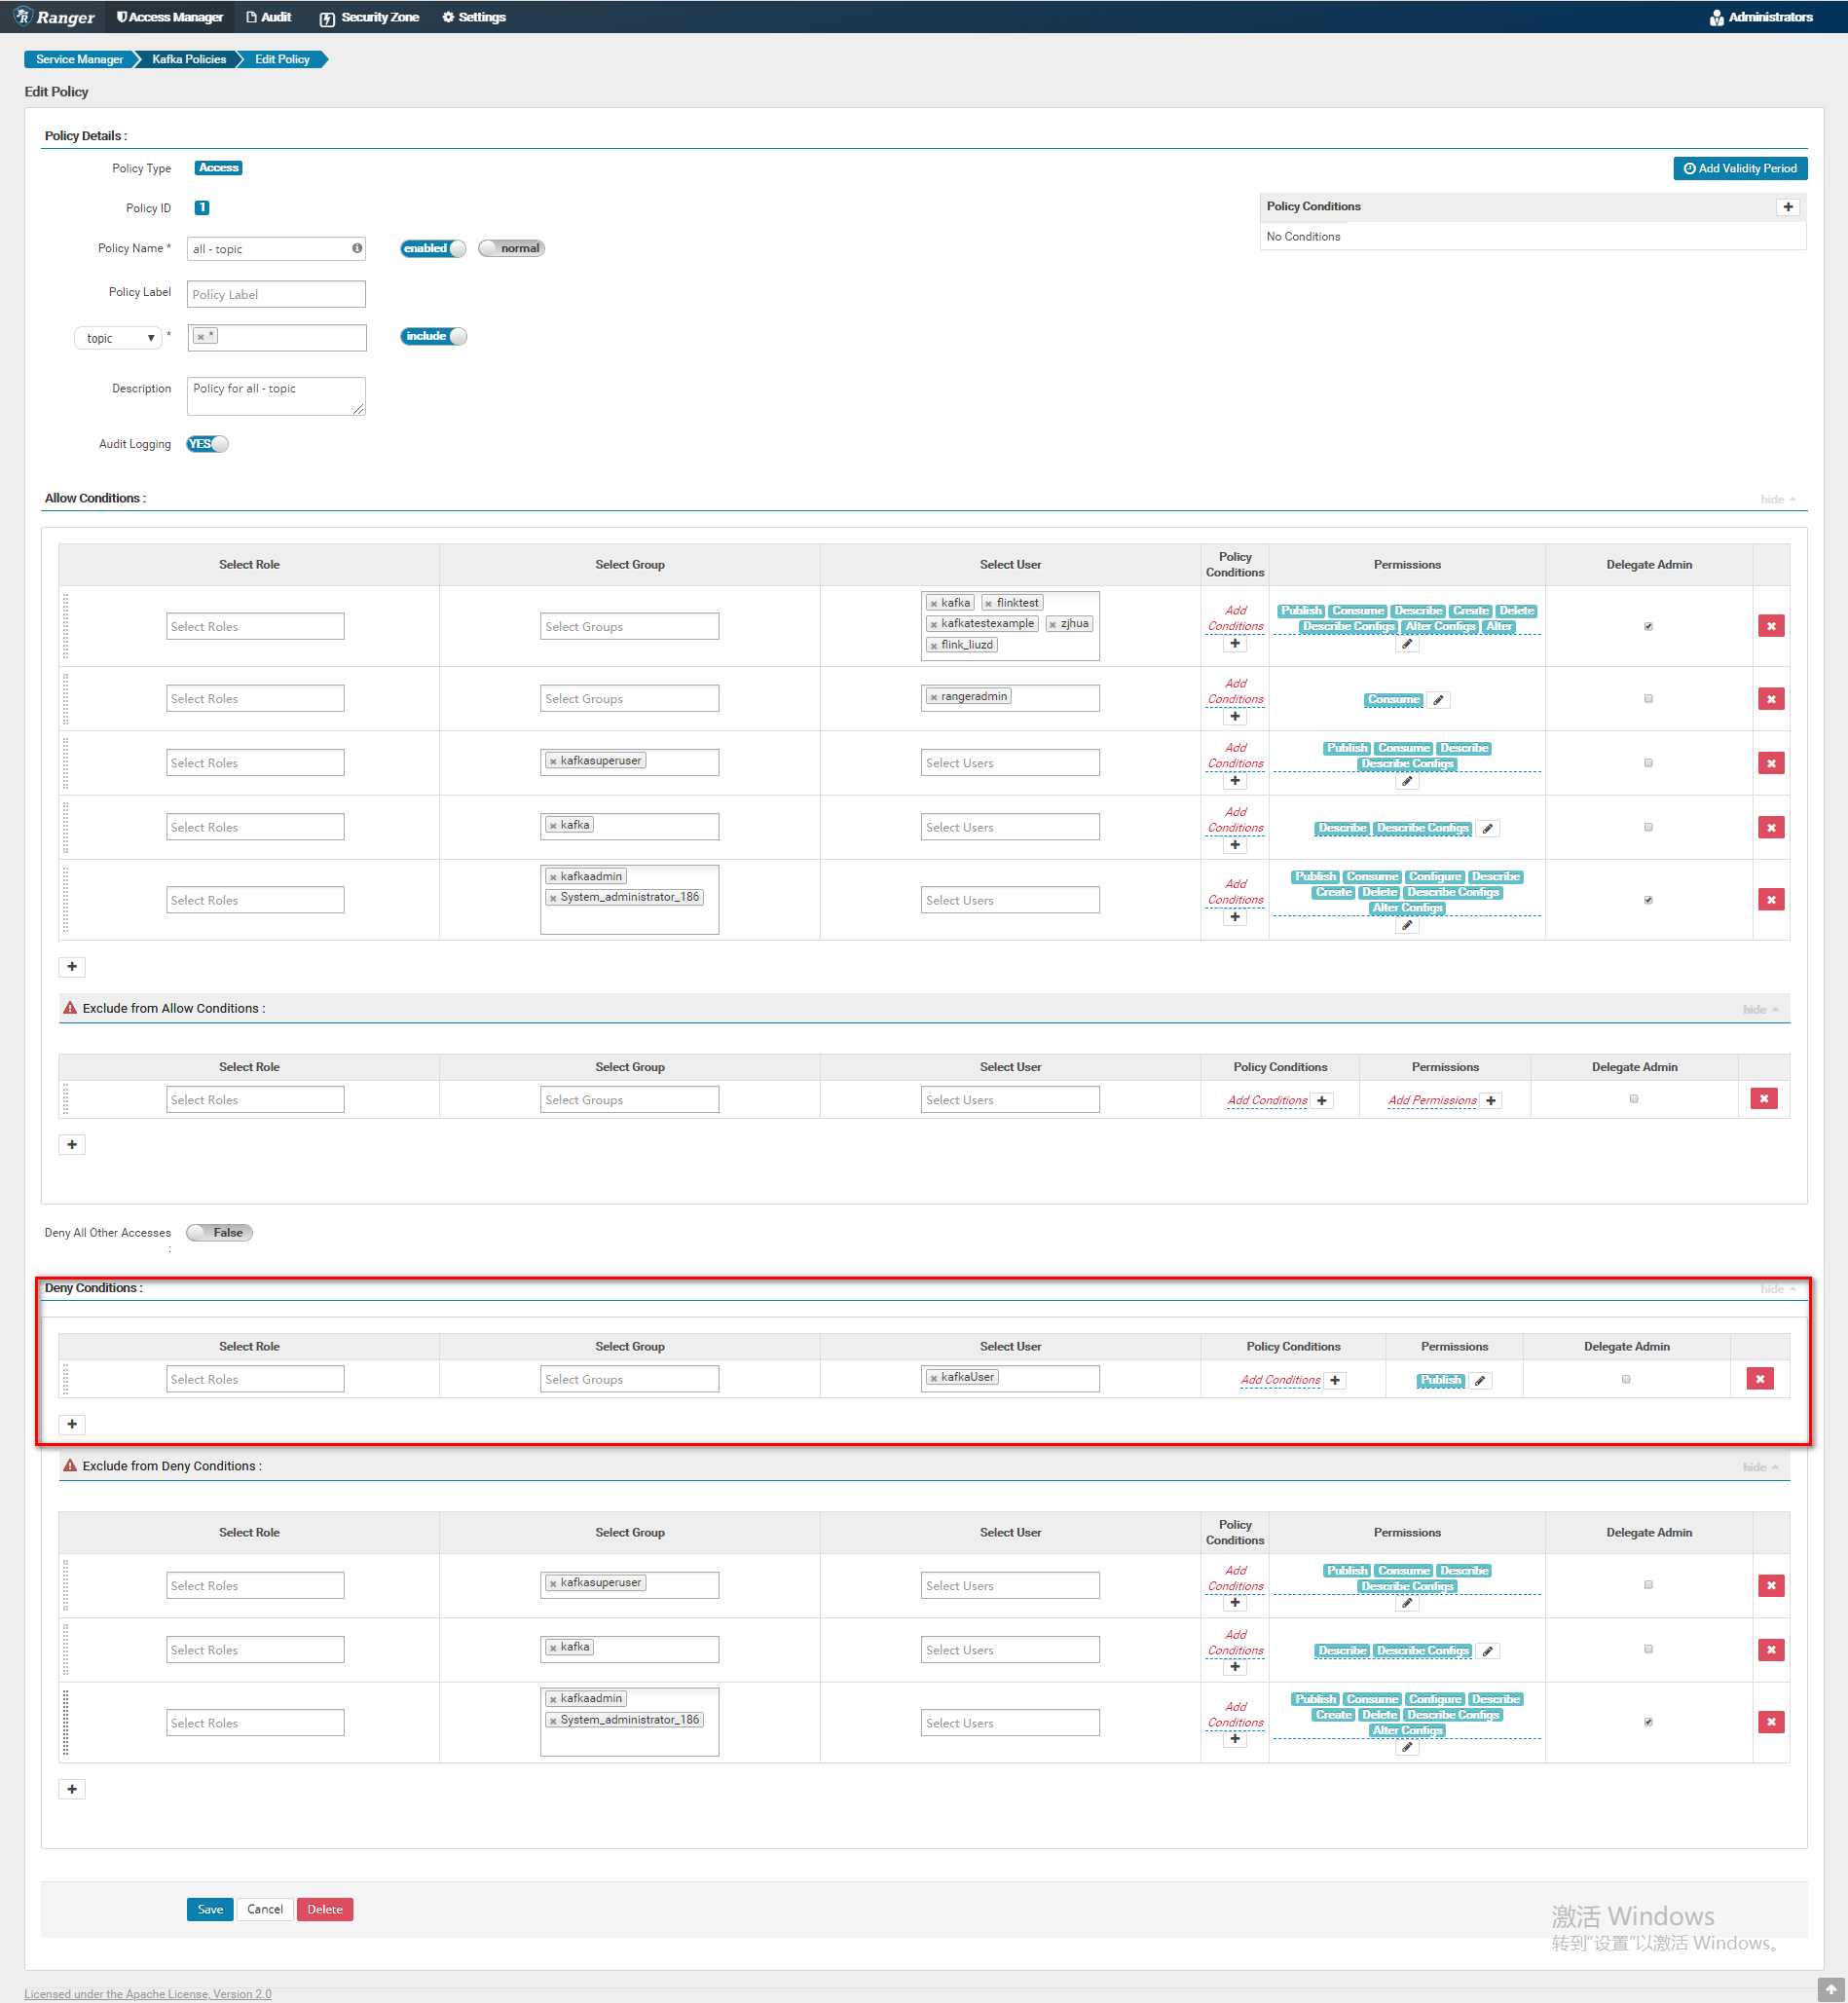The width and height of the screenshot is (1848, 2003).
Task: Remove kafka user tag from first row
Action: 934,604
